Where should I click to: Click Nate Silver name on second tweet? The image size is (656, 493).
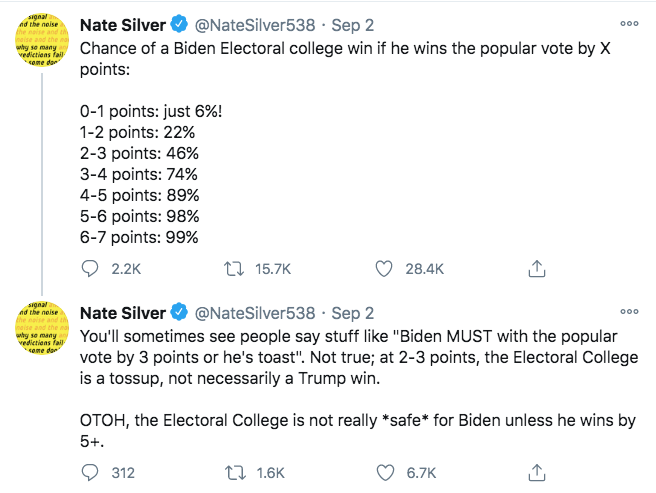(123, 313)
